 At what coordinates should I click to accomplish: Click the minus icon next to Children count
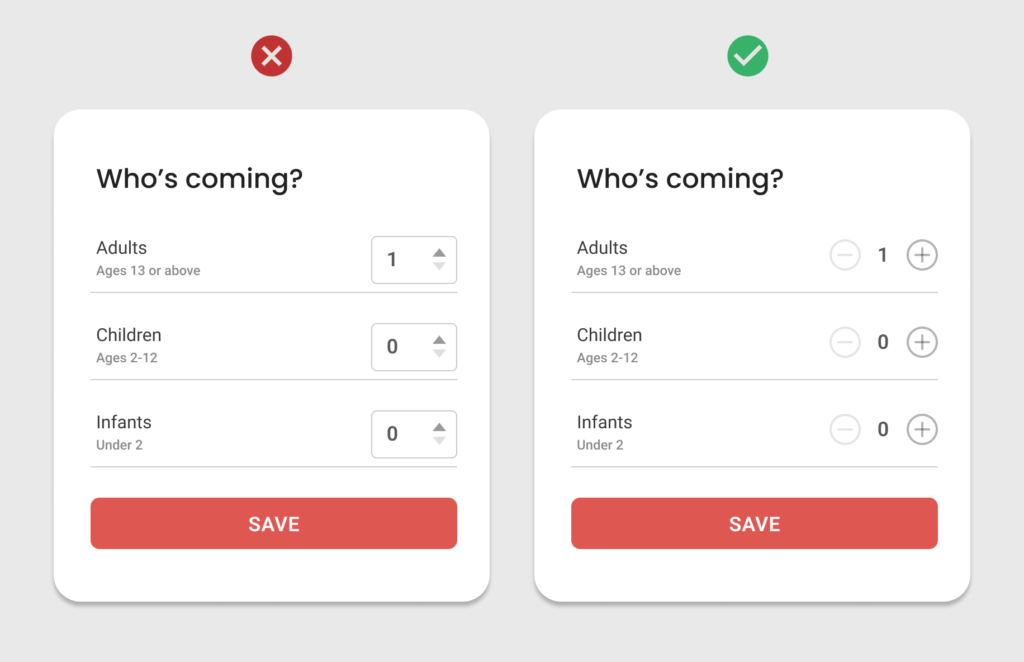pos(845,342)
